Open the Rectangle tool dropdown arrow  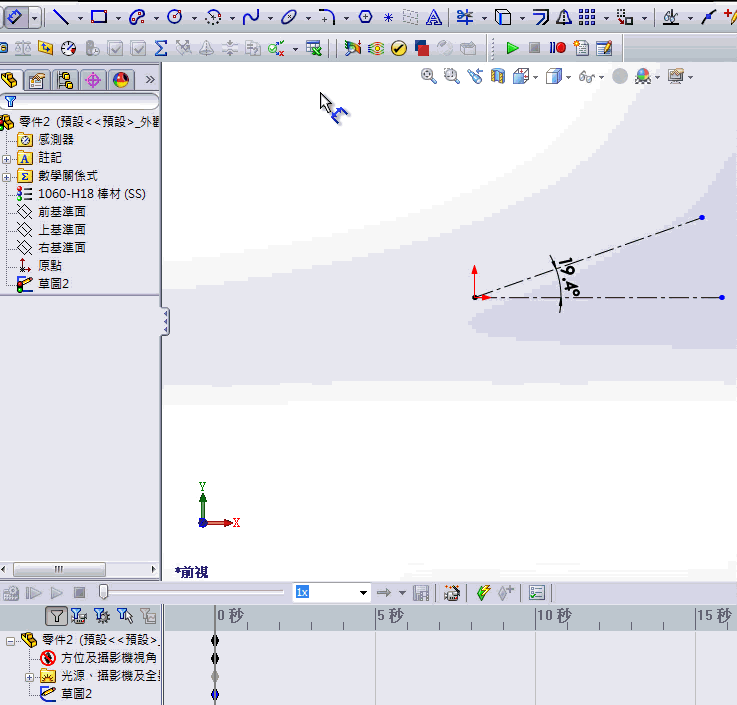(x=118, y=18)
